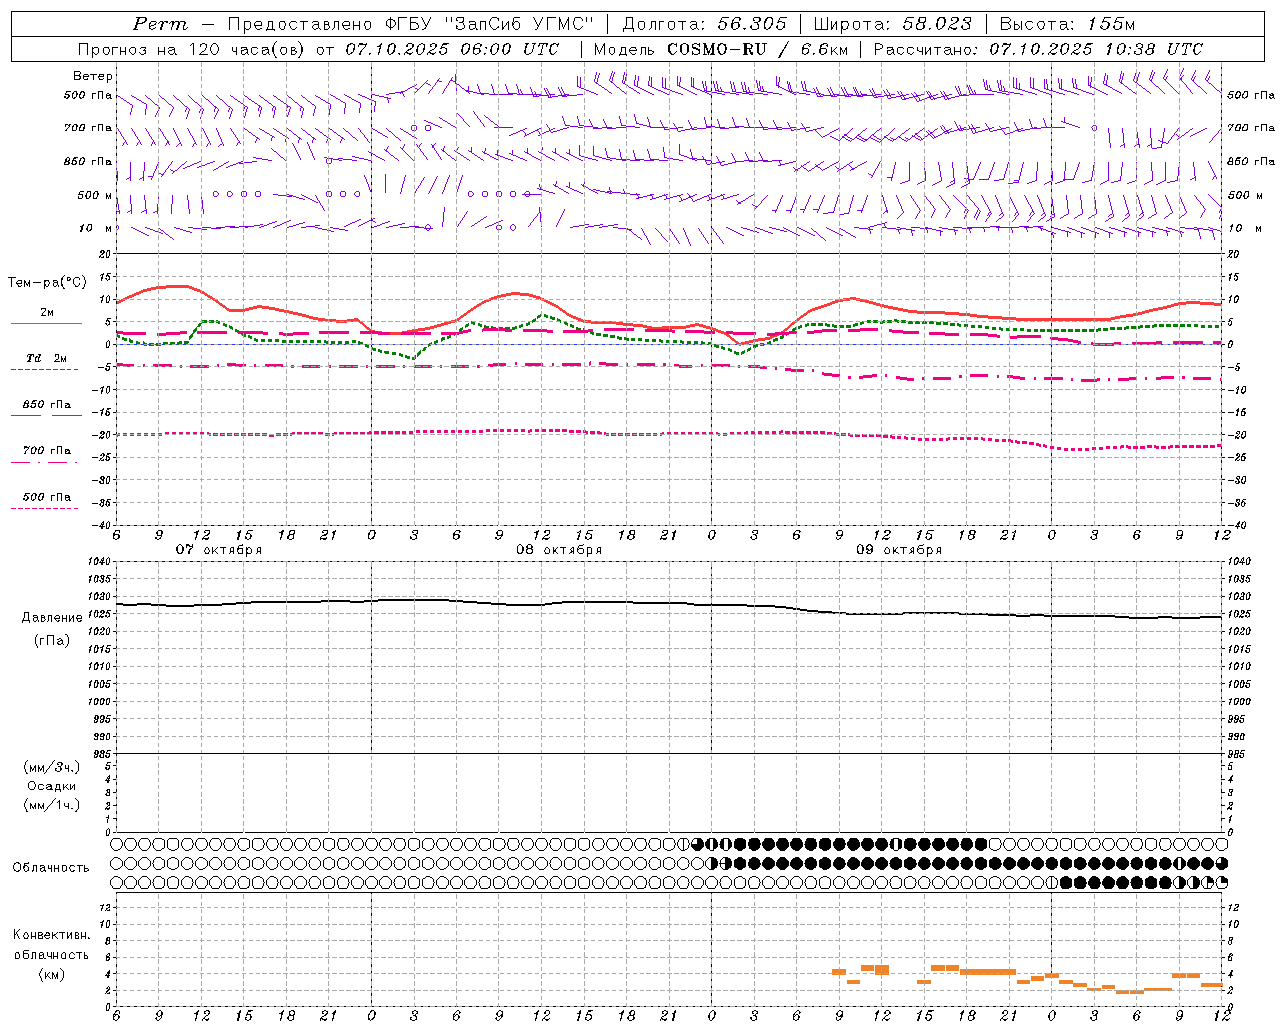Click the "Облачность" cloud cover label

(51, 868)
